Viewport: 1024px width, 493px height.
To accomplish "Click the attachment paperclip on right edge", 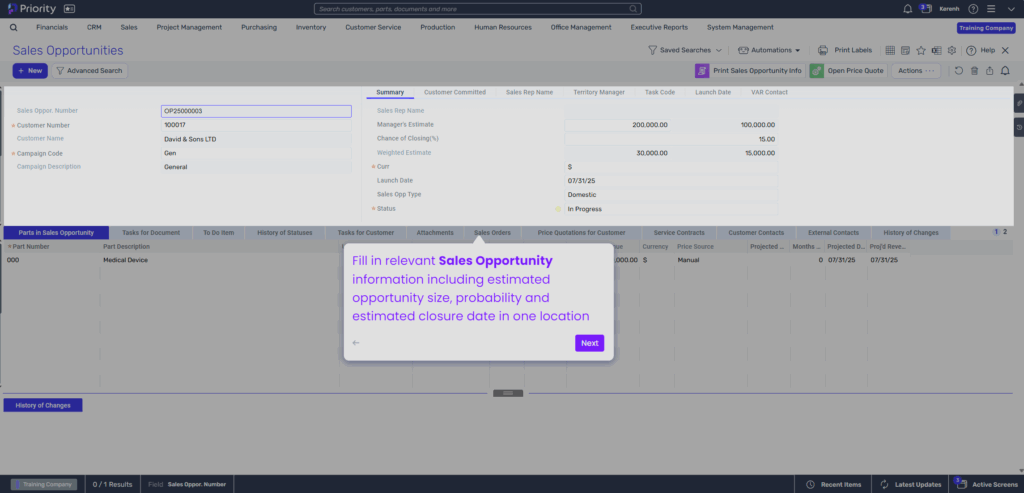I will (1019, 103).
